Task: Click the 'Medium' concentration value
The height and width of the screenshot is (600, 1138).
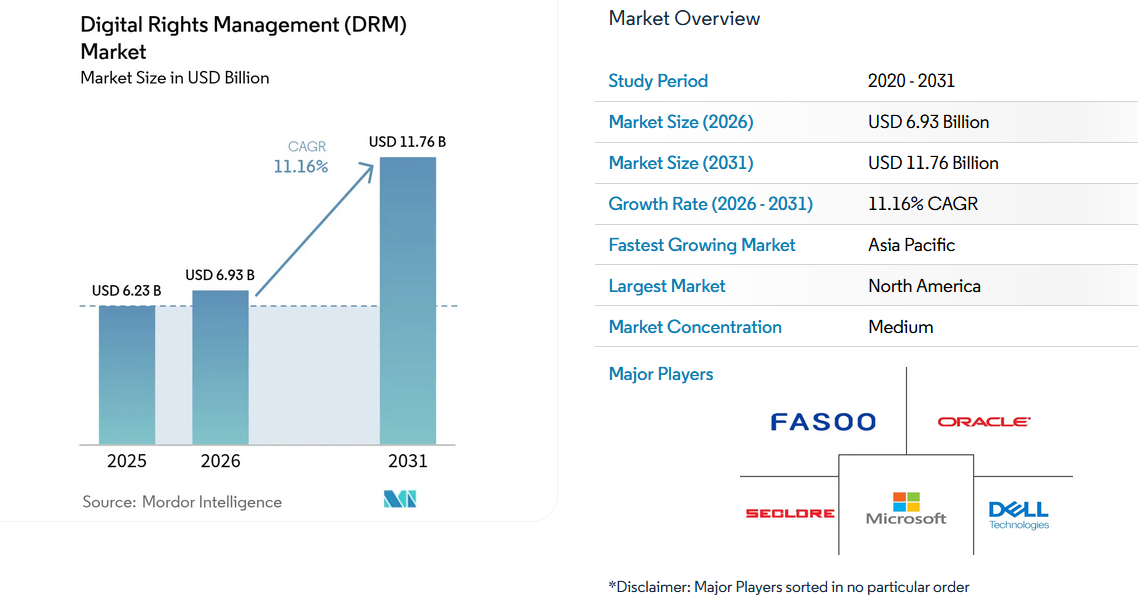Action: 901,327
